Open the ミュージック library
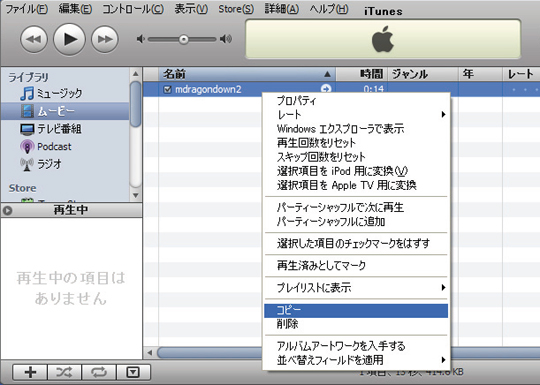 tap(51, 93)
